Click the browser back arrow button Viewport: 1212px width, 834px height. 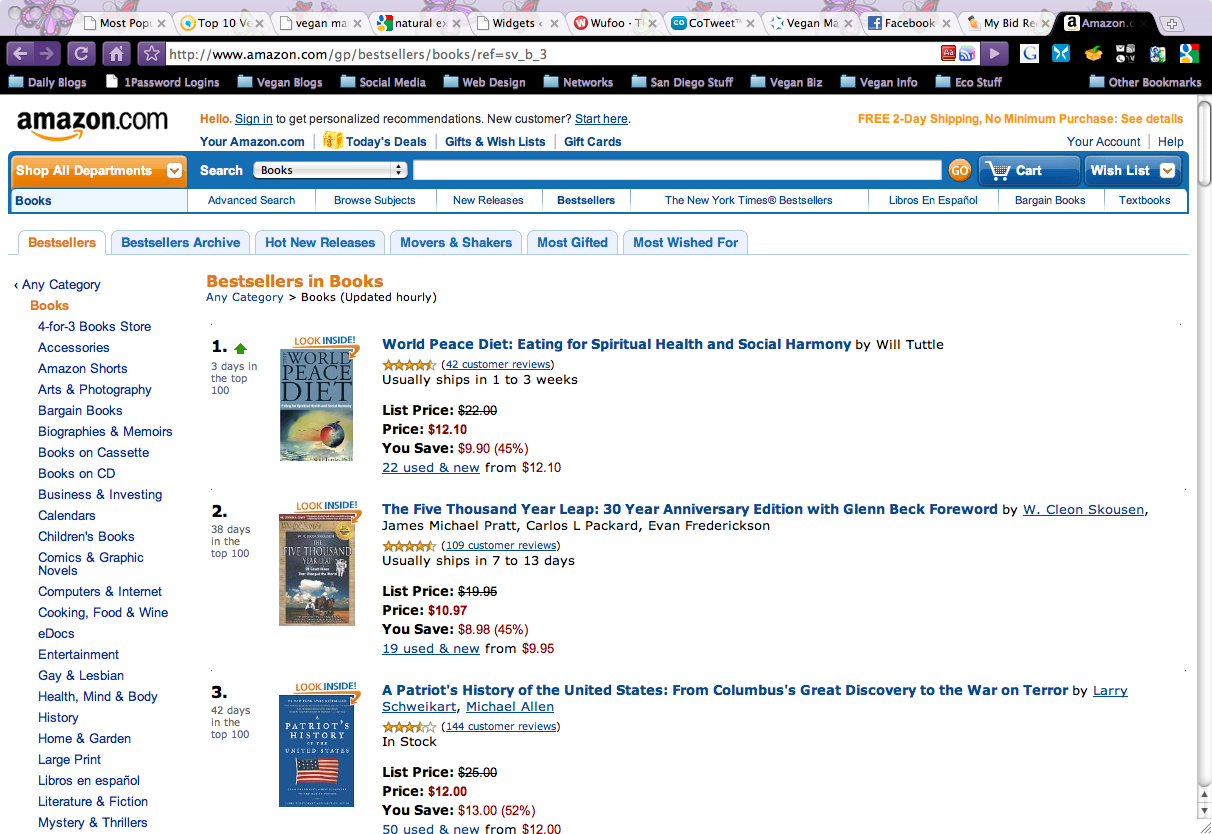[x=20, y=54]
